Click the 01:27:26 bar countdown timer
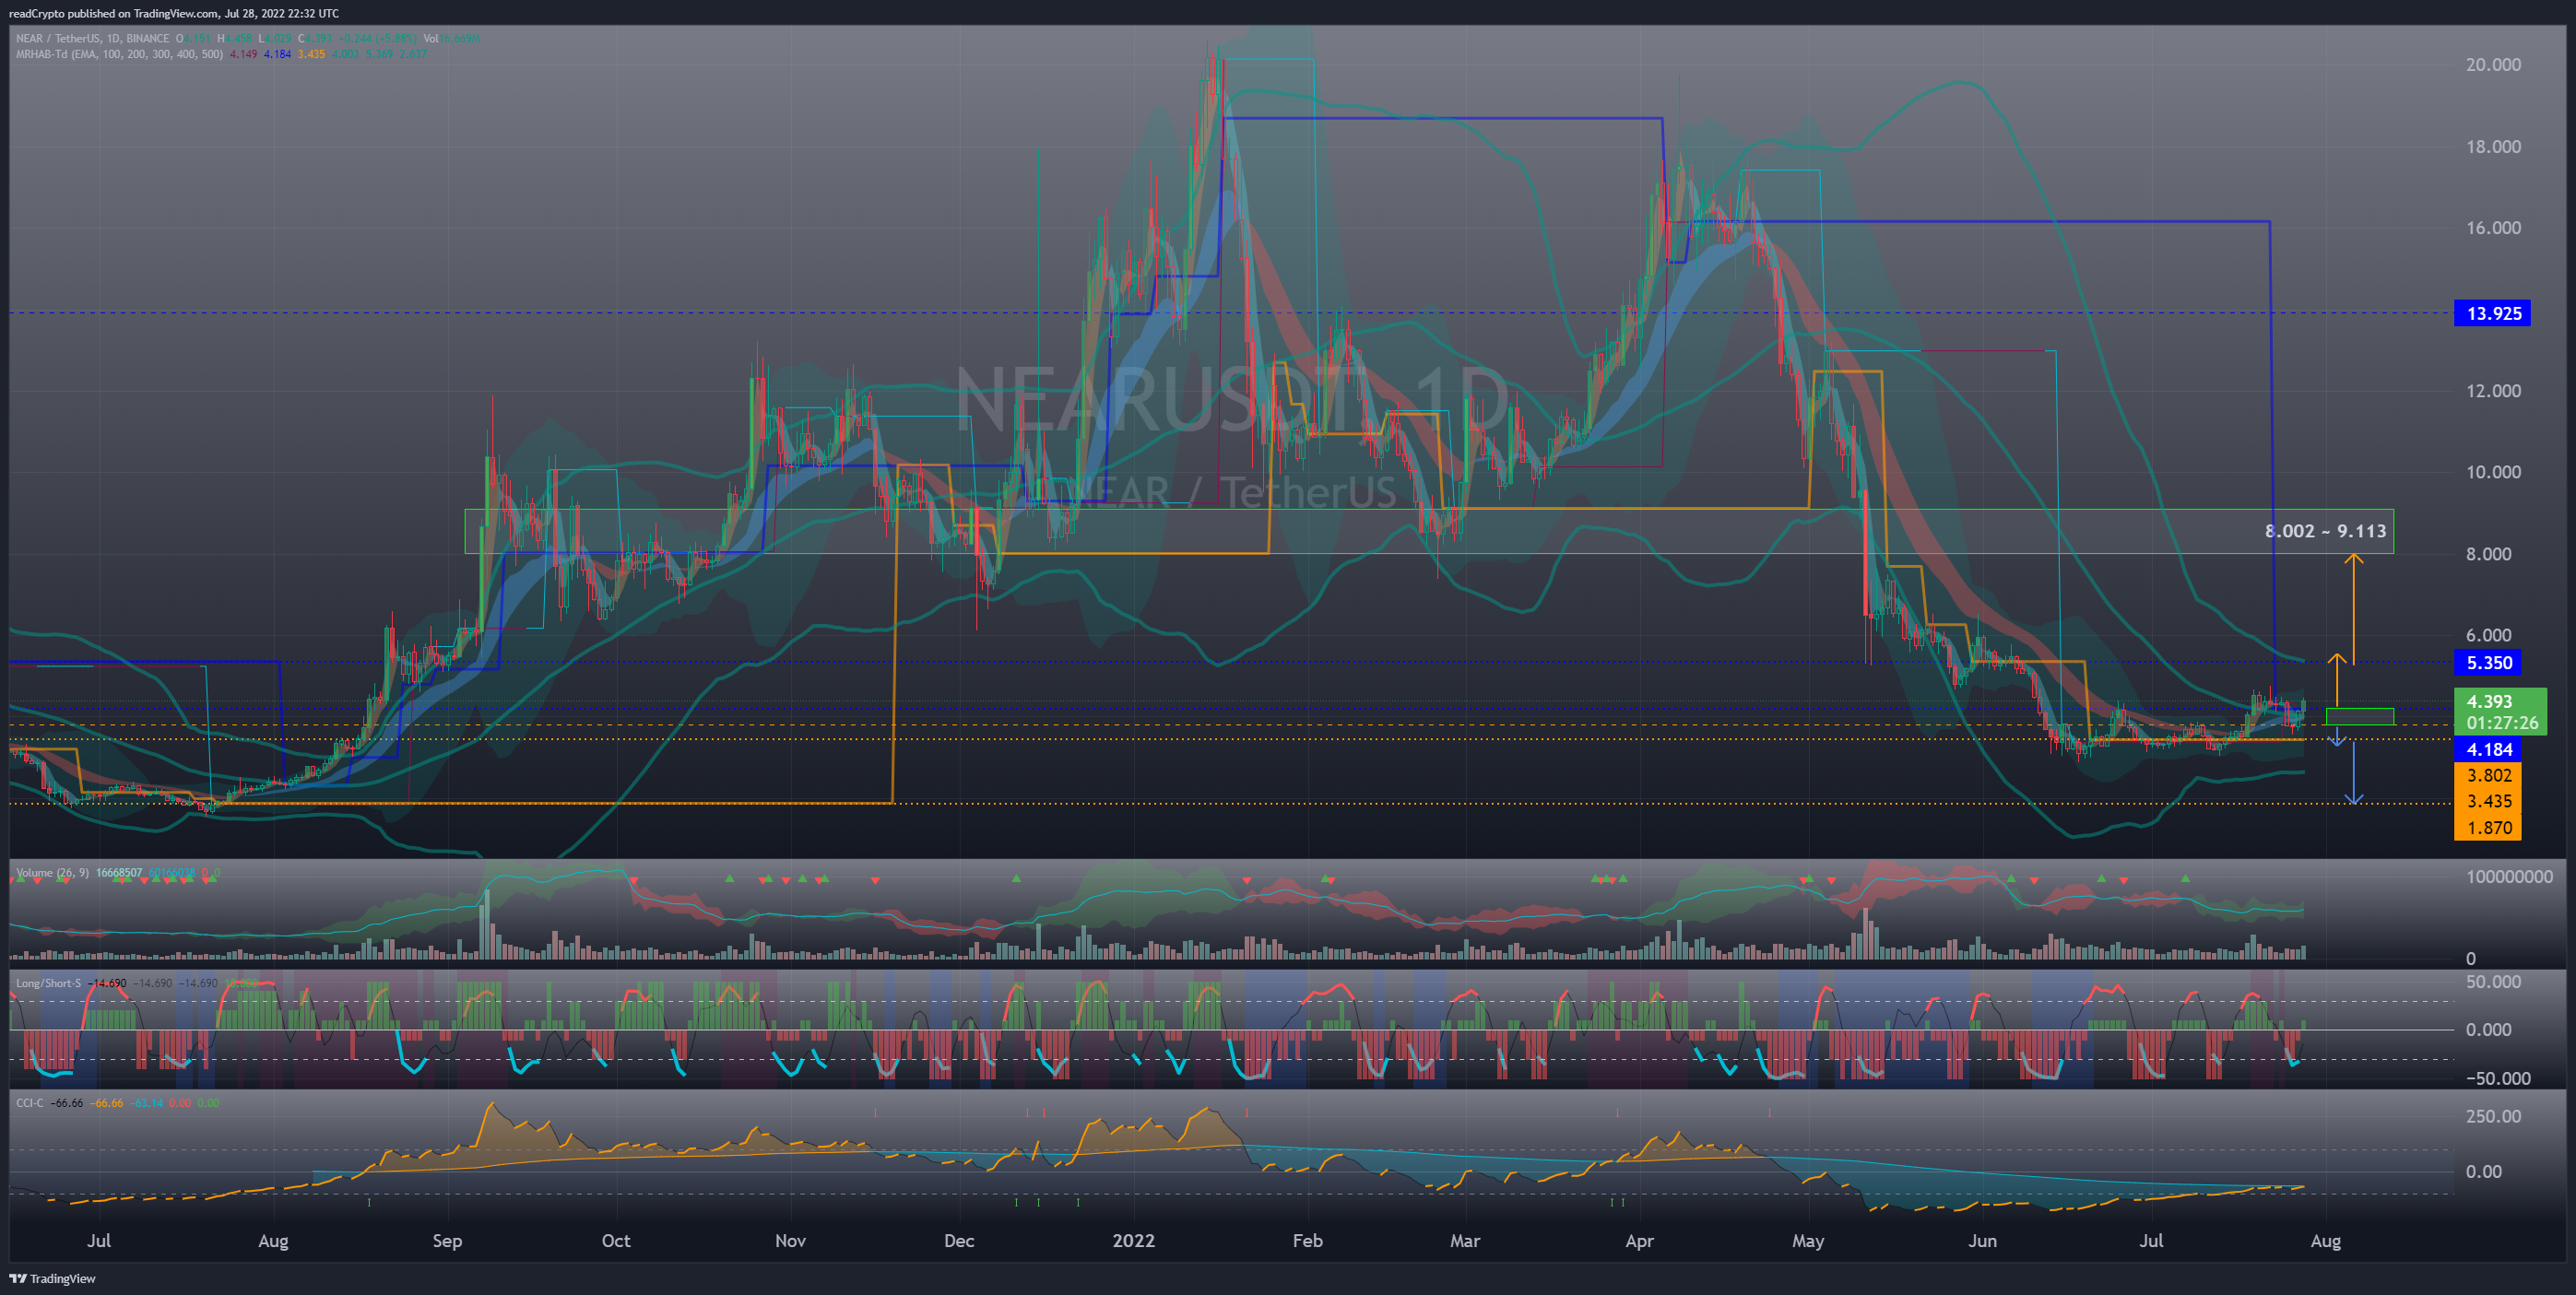Image resolution: width=2576 pixels, height=1295 pixels. [x=2501, y=722]
